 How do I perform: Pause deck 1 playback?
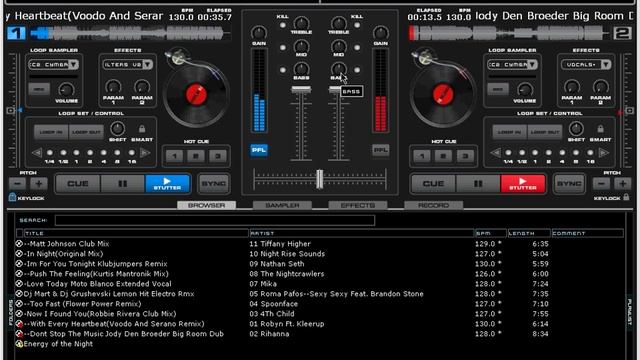pyautogui.click(x=122, y=184)
